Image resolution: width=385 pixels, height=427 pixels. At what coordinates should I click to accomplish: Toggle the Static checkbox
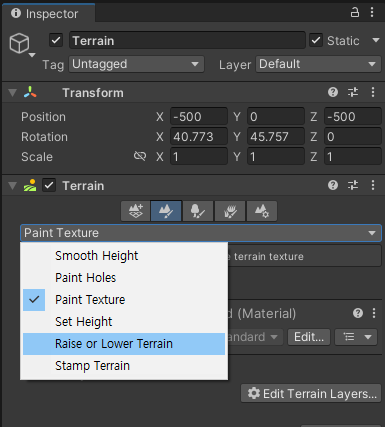click(x=316, y=40)
